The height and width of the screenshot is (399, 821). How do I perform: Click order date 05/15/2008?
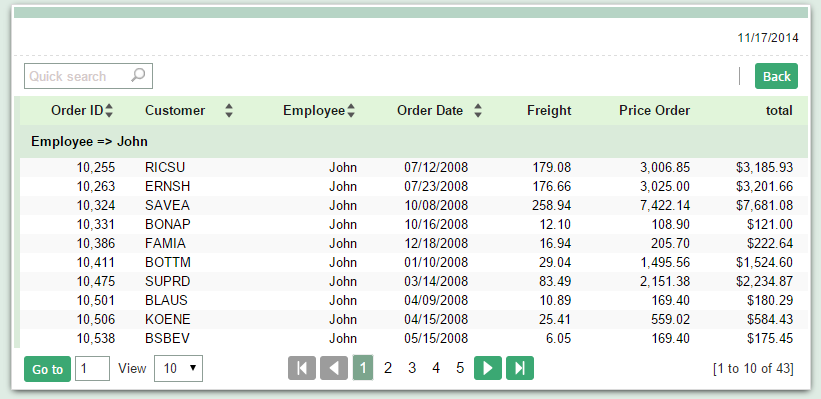436,338
